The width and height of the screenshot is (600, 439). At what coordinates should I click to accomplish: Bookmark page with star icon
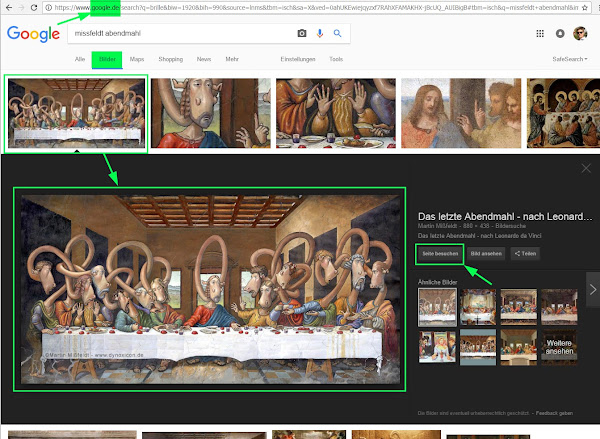pyautogui.click(x=585, y=8)
